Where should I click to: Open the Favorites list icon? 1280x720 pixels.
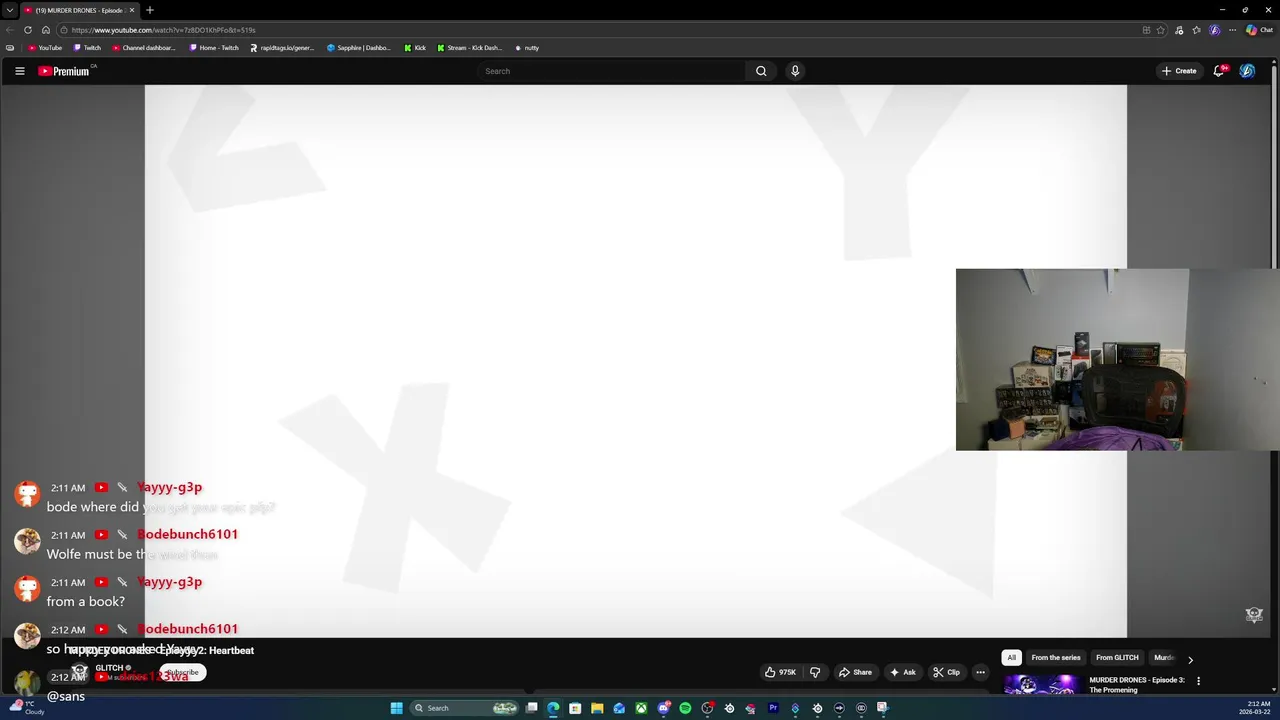(1197, 30)
